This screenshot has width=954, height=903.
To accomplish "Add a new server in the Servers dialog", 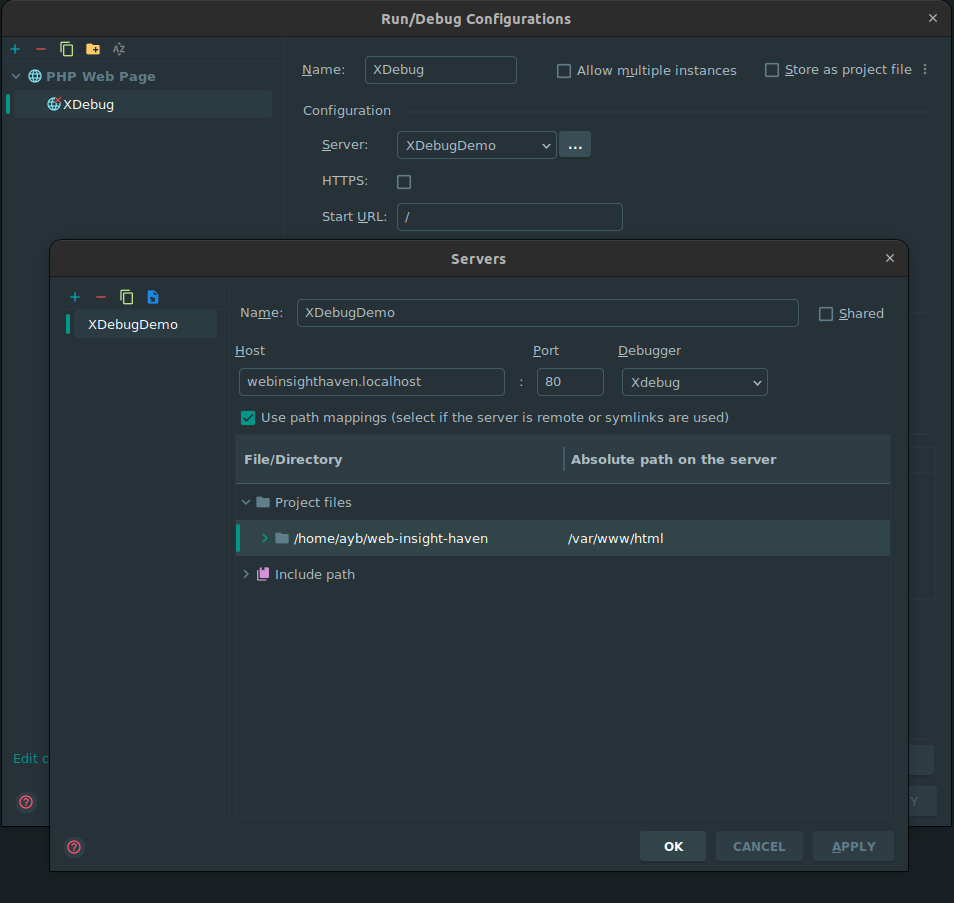I will pyautogui.click(x=75, y=297).
